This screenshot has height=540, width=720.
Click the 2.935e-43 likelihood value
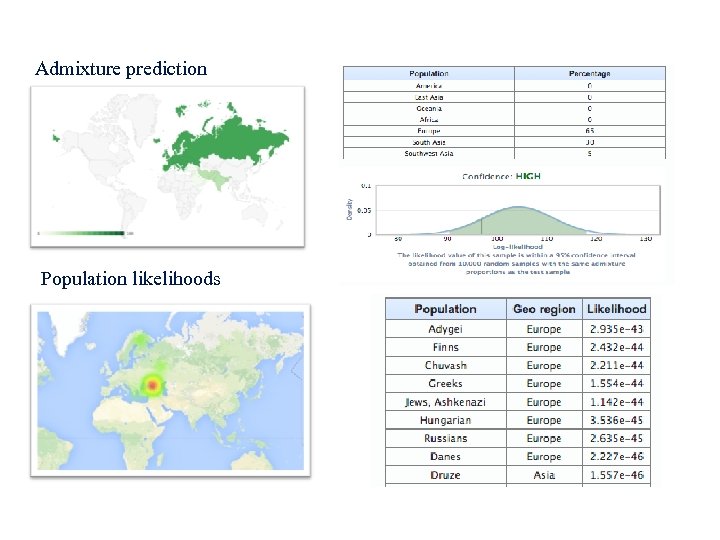click(617, 329)
